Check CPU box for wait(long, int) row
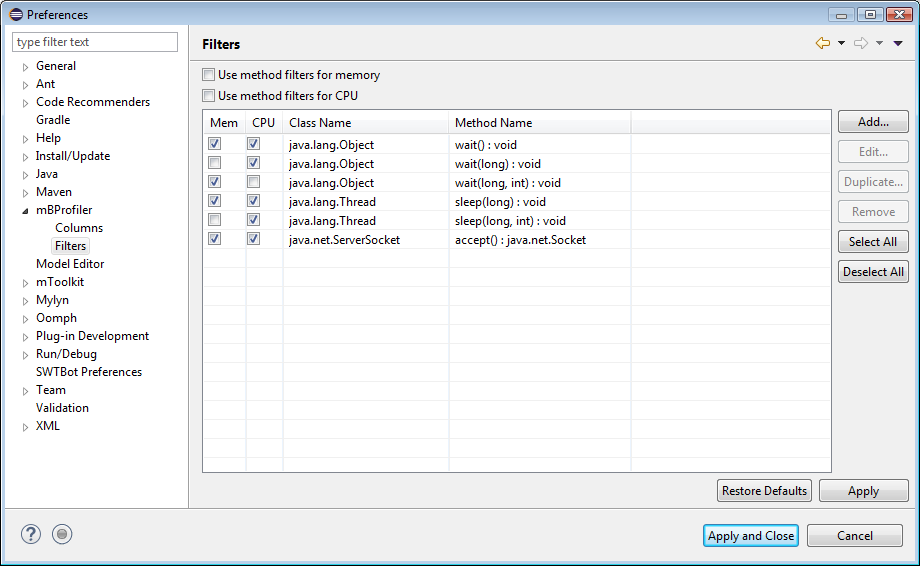 254,183
